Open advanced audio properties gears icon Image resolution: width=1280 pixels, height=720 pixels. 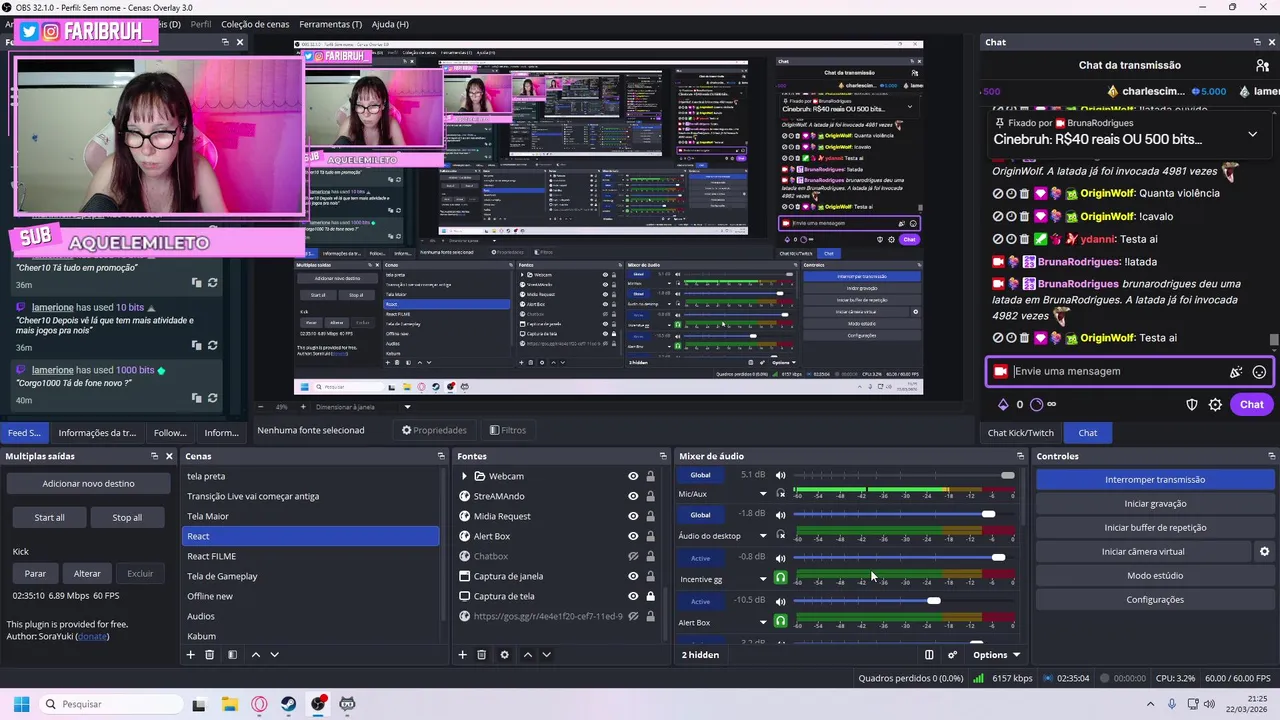(x=952, y=655)
